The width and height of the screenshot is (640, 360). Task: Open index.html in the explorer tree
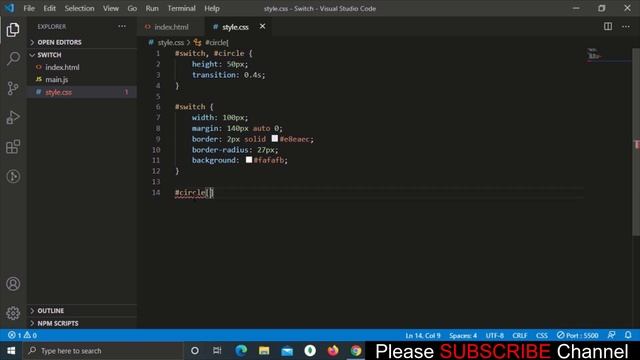(x=62, y=67)
